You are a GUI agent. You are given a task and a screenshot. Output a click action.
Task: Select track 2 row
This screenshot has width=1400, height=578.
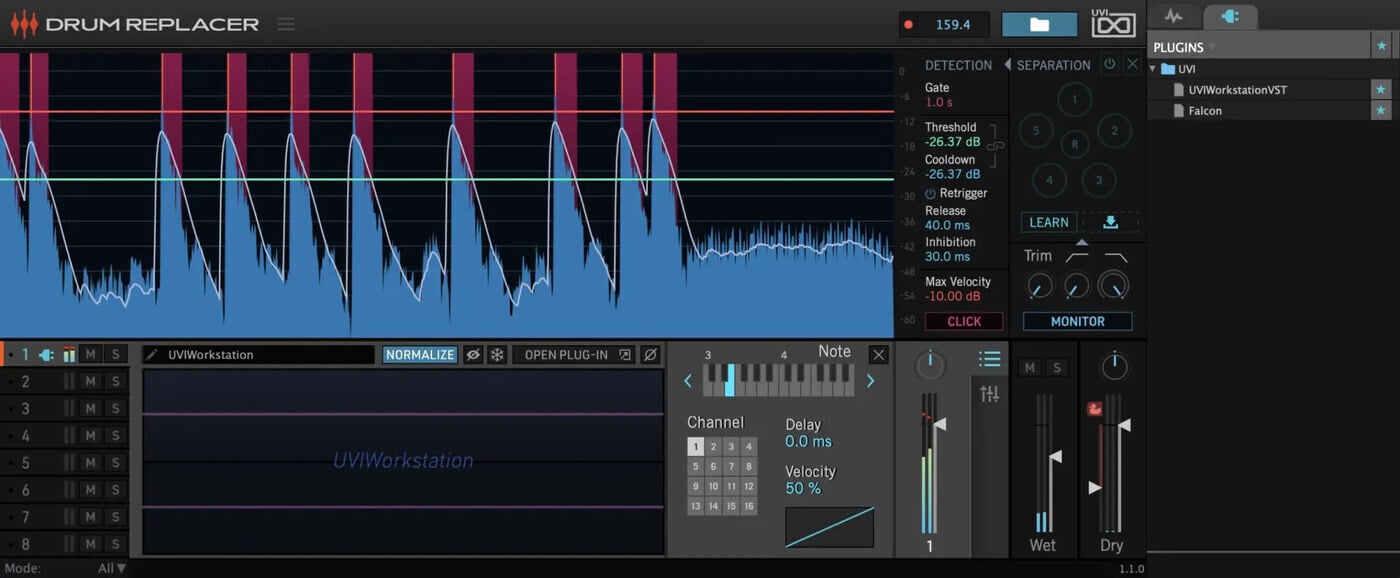click(x=65, y=381)
